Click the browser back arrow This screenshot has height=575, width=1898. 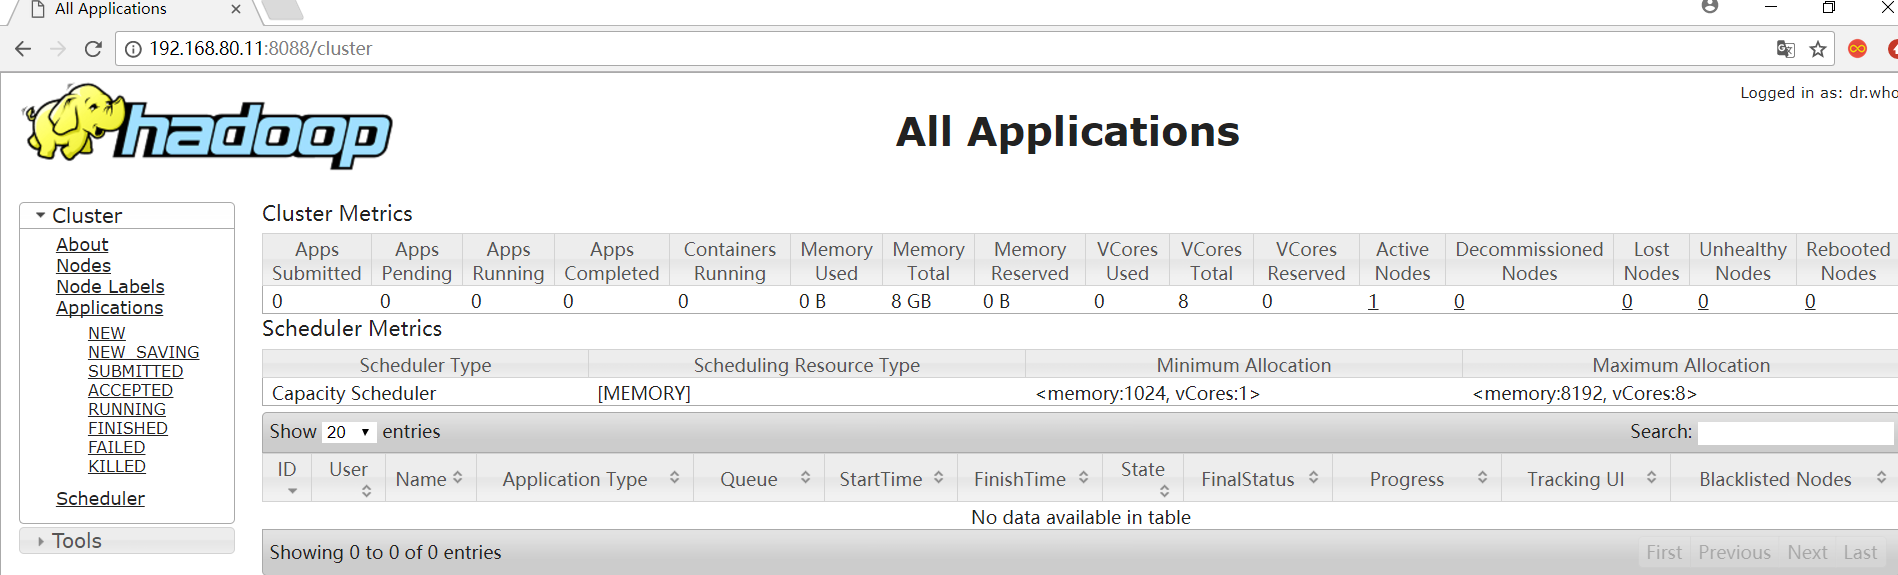(23, 49)
